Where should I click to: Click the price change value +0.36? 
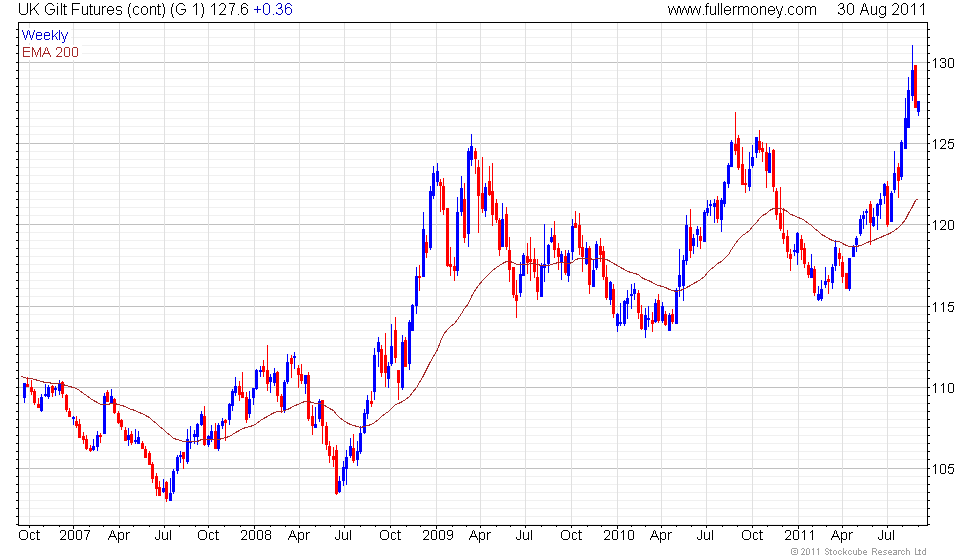[x=273, y=9]
